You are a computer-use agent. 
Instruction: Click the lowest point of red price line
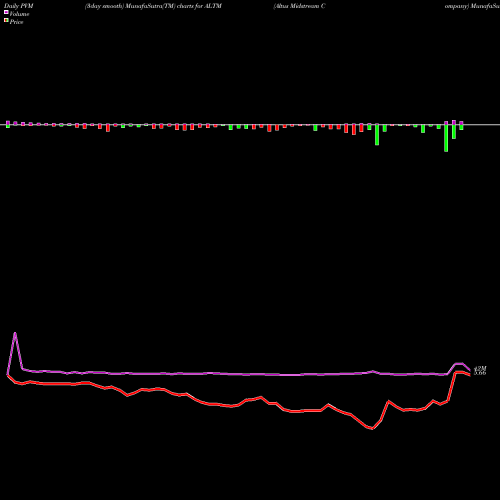(372, 428)
